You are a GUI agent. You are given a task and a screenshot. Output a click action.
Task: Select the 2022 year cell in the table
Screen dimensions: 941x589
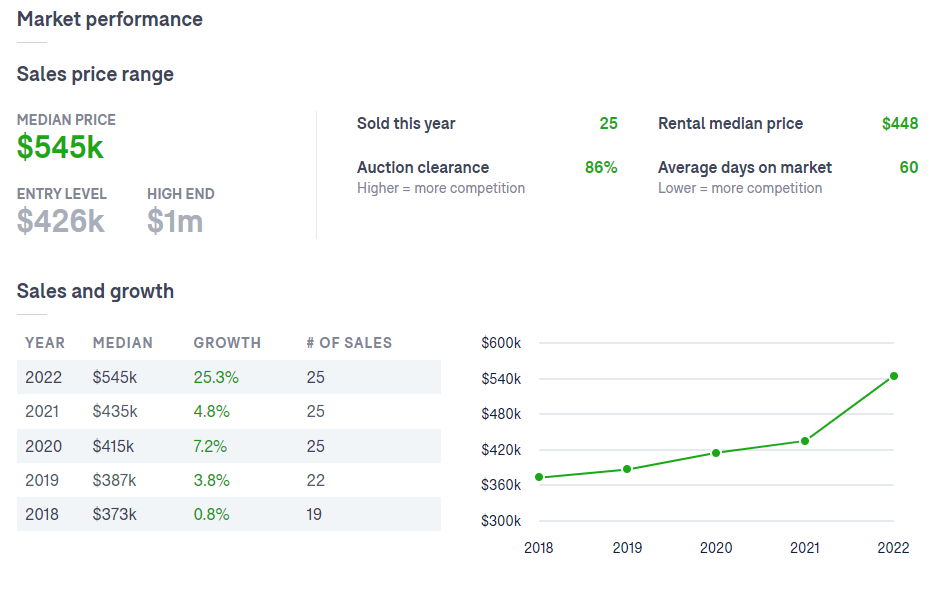pos(43,377)
